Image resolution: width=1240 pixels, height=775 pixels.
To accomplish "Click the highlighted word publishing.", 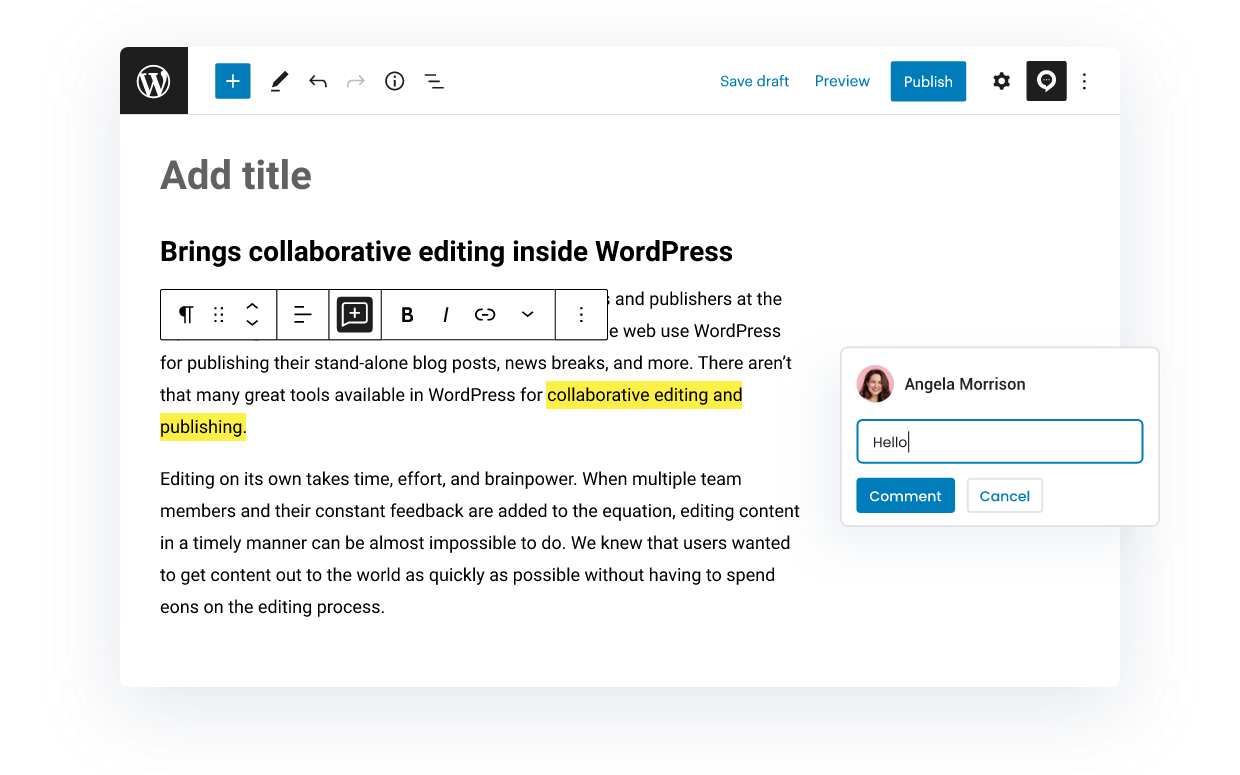I will coord(201,427).
